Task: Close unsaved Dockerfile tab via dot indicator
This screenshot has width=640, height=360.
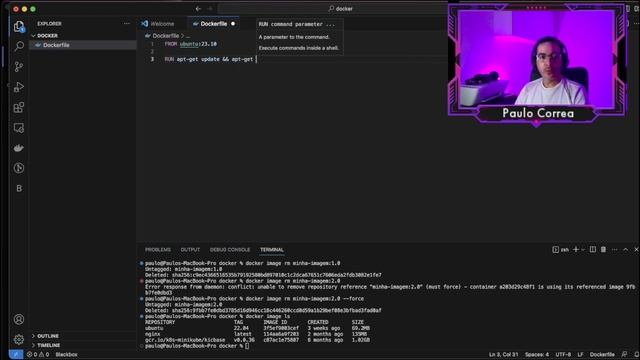Action: (233, 24)
